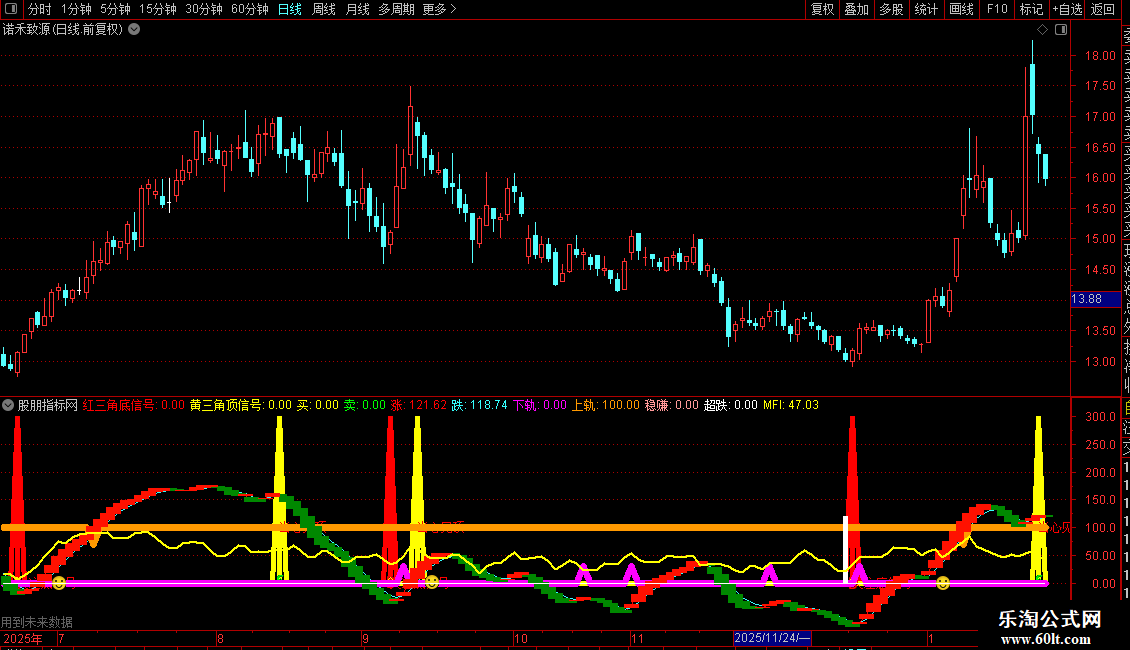Viewport: 1130px width, 650px height.
Task: Click 诺禾致源(日线.前复权) chart title
Action: (x=63, y=30)
